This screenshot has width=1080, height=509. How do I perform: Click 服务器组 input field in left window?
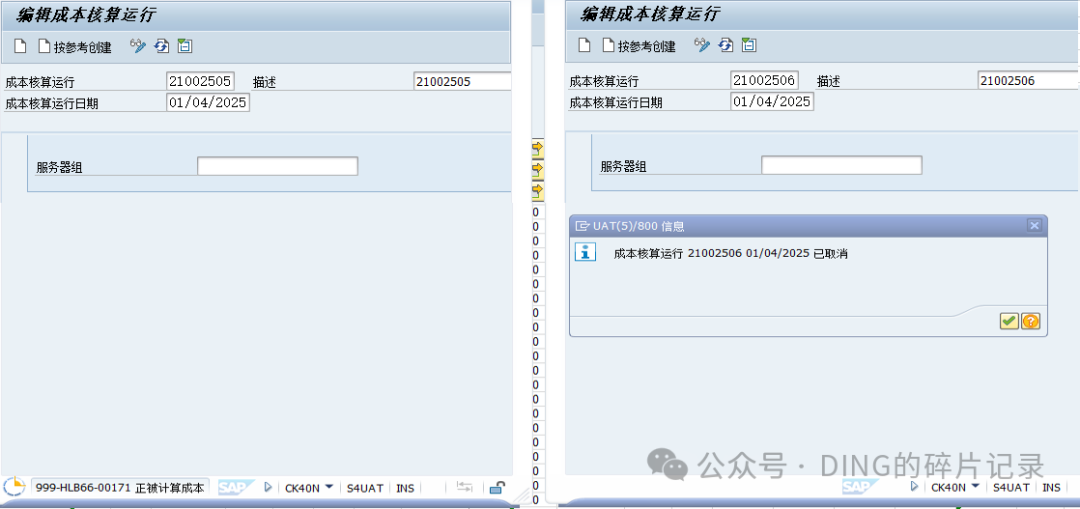point(278,166)
